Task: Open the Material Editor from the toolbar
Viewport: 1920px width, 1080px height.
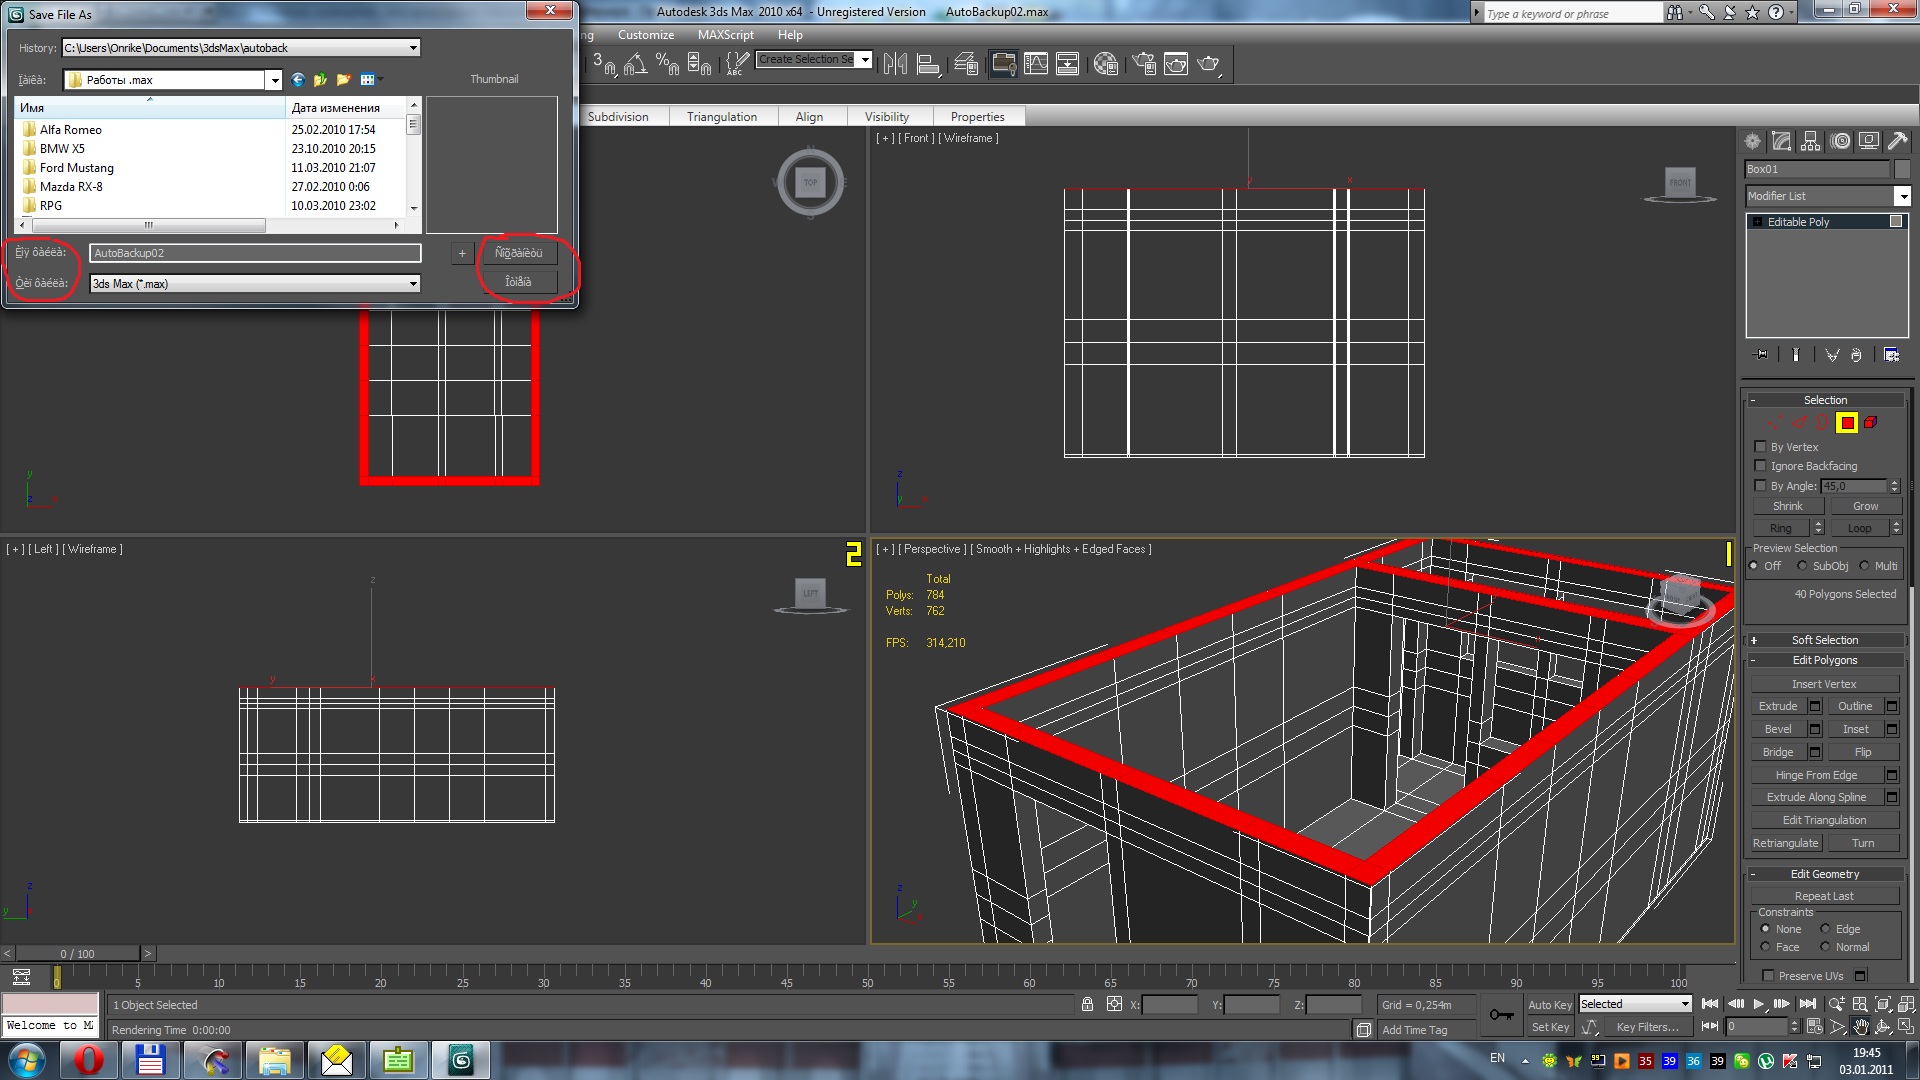Action: (1105, 64)
